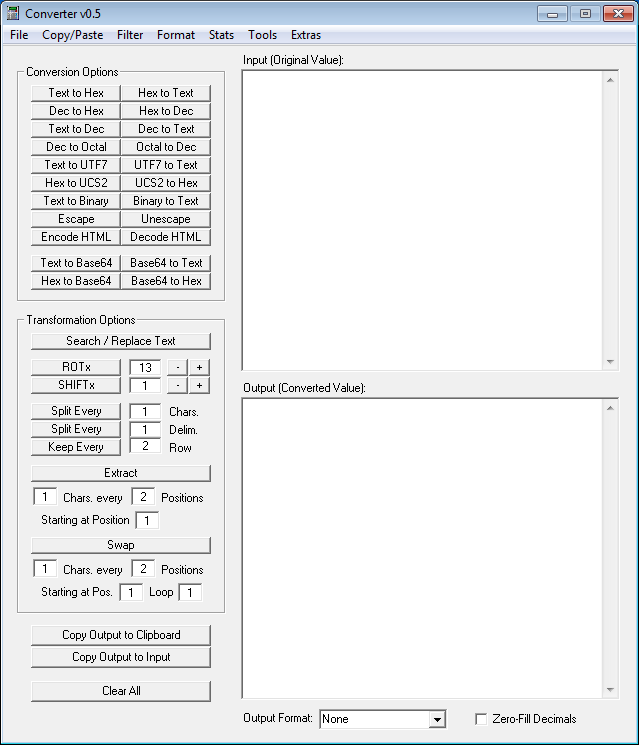639x745 pixels.
Task: Open the Format menu
Action: coord(176,35)
